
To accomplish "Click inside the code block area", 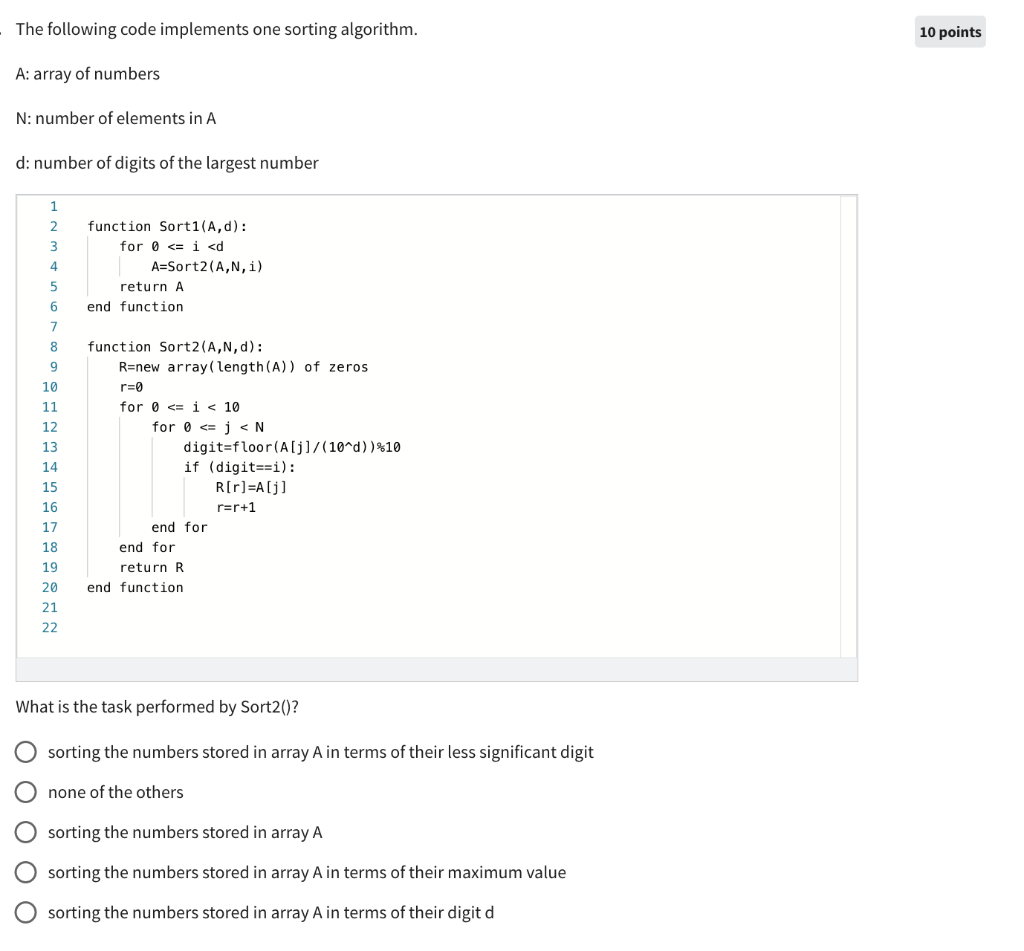I will pyautogui.click(x=450, y=400).
